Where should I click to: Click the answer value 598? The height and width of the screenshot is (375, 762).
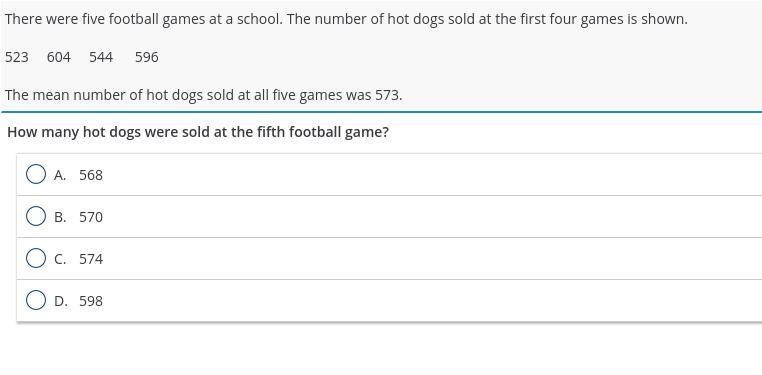[91, 301]
